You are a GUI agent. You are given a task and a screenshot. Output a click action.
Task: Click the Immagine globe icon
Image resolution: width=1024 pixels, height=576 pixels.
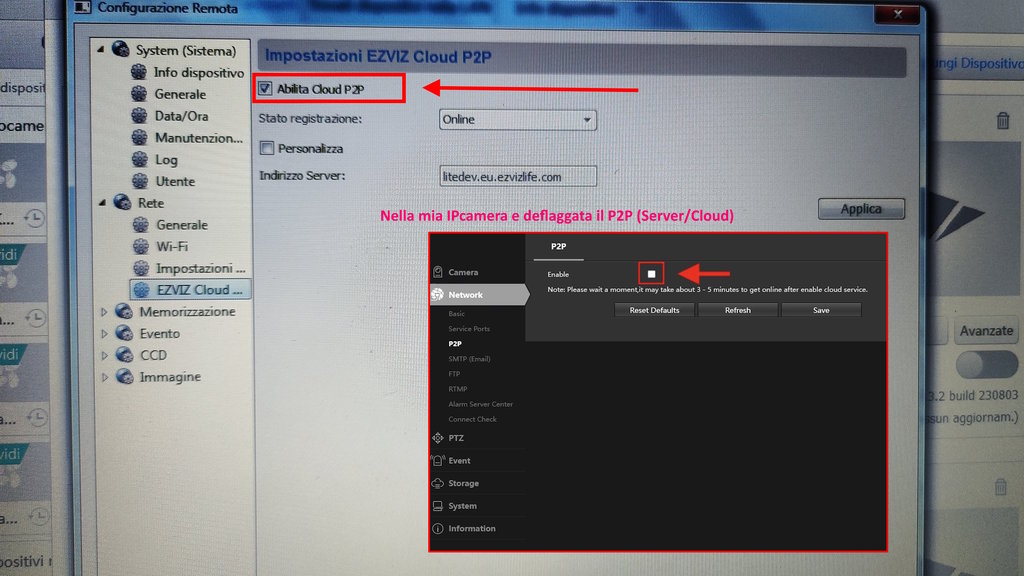pos(124,376)
